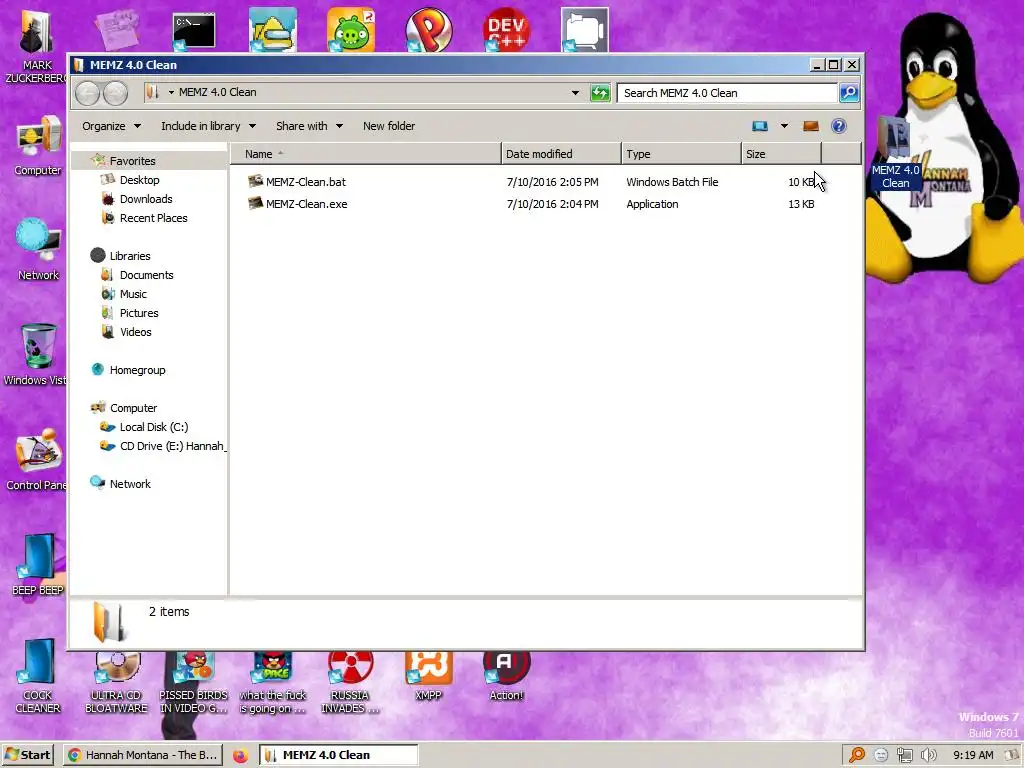Open Local Disk (C:) in the sidebar
The height and width of the screenshot is (768, 1024).
pos(153,426)
